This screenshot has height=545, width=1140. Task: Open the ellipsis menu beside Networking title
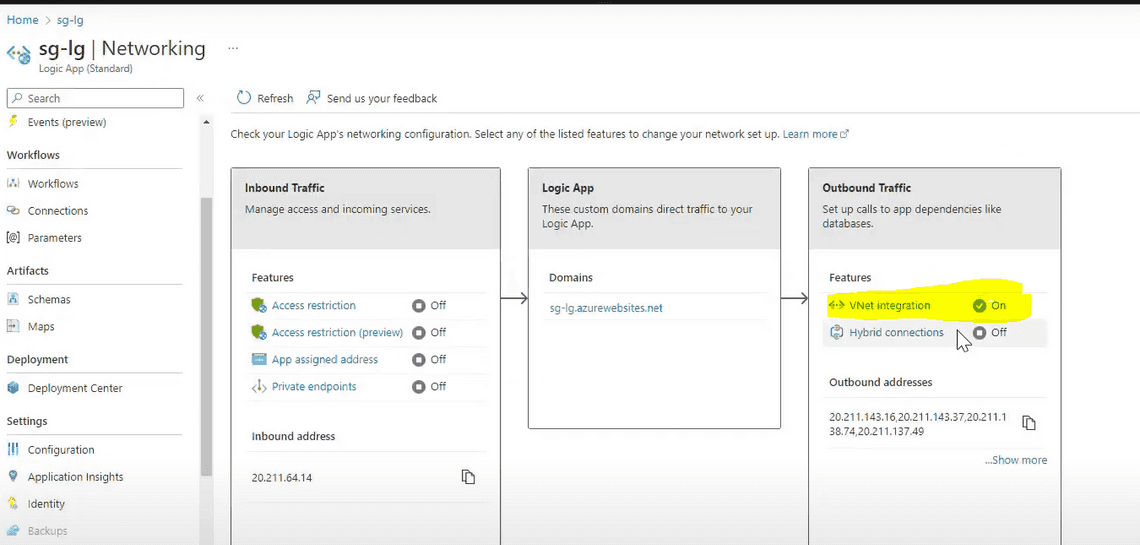[233, 48]
